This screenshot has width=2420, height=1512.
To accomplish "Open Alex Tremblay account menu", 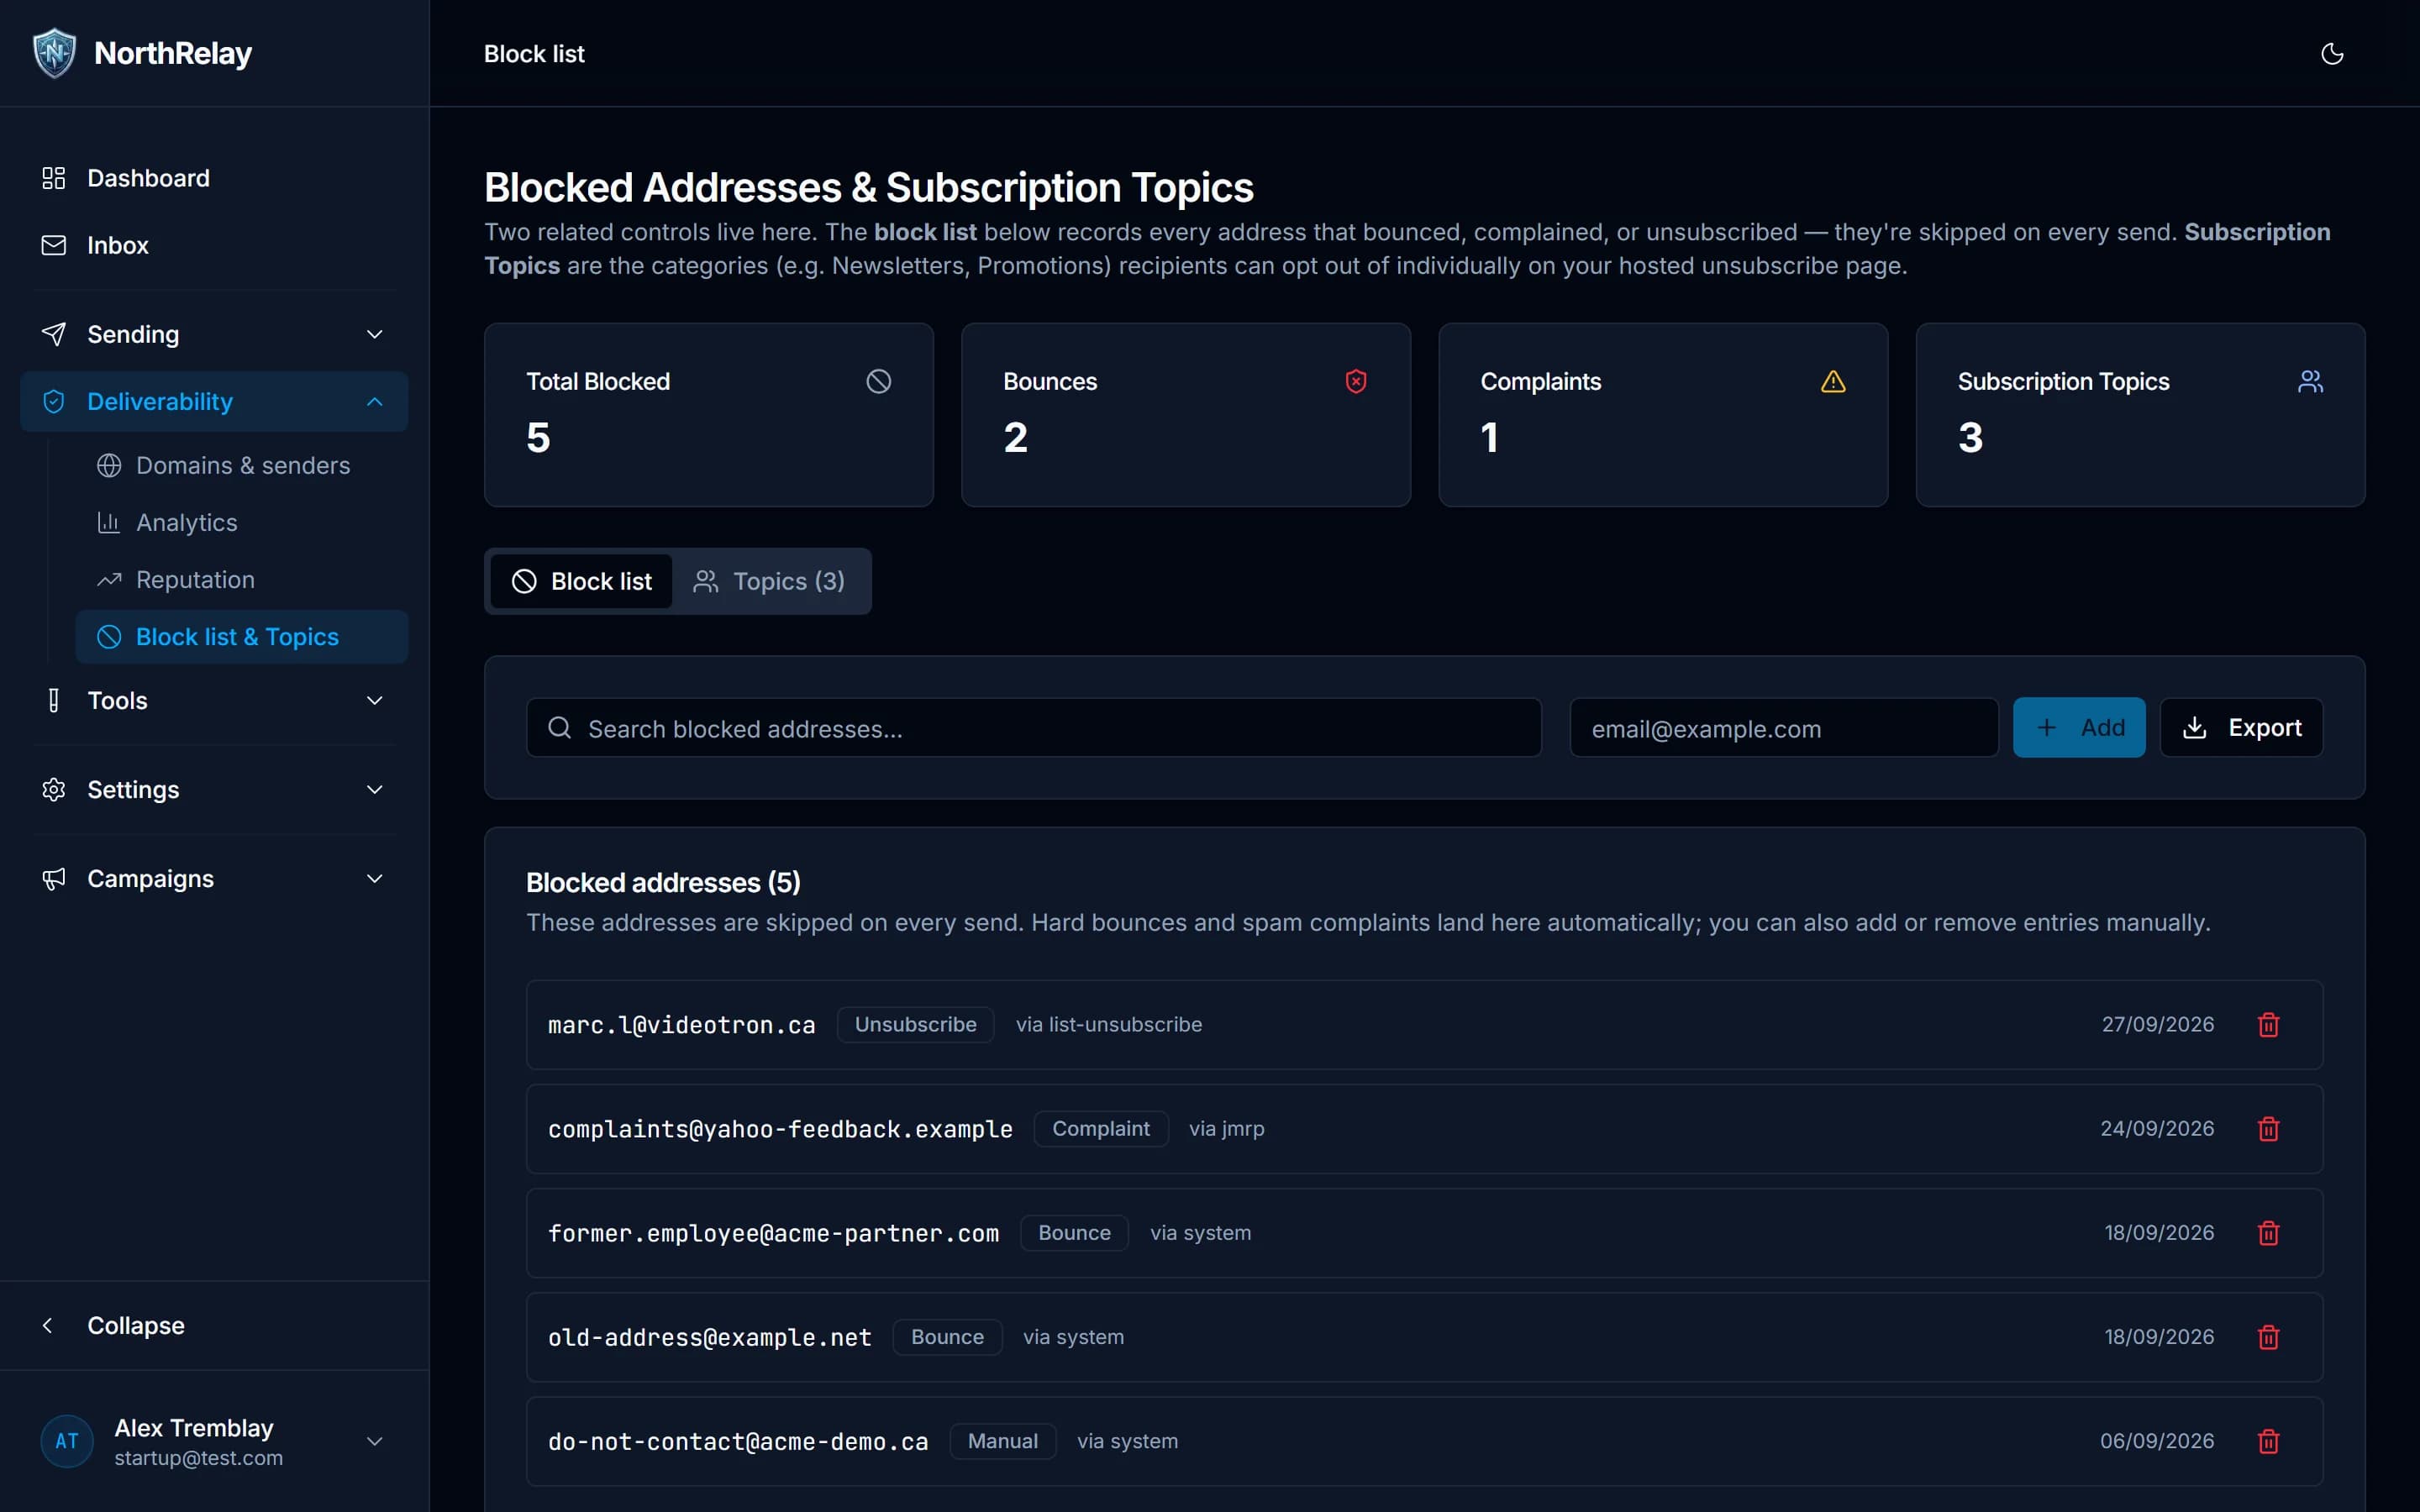I will click(214, 1441).
